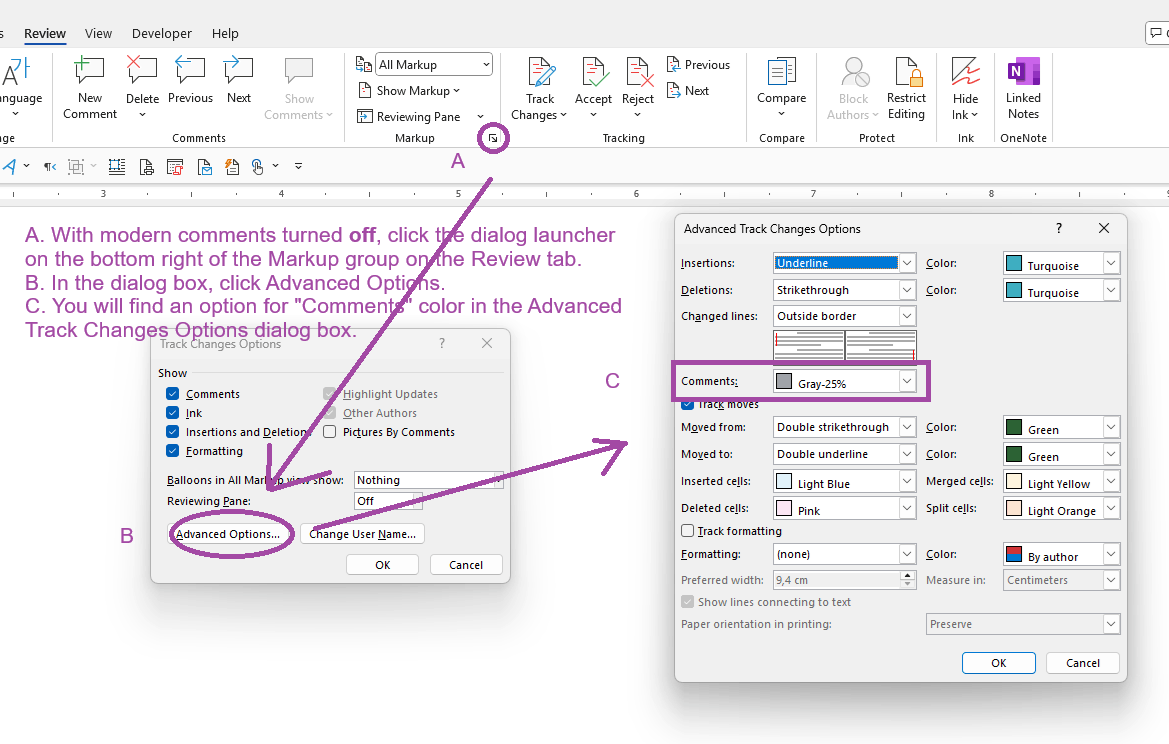Expand the Show Markup menu
The height and width of the screenshot is (744, 1169).
pos(409,90)
